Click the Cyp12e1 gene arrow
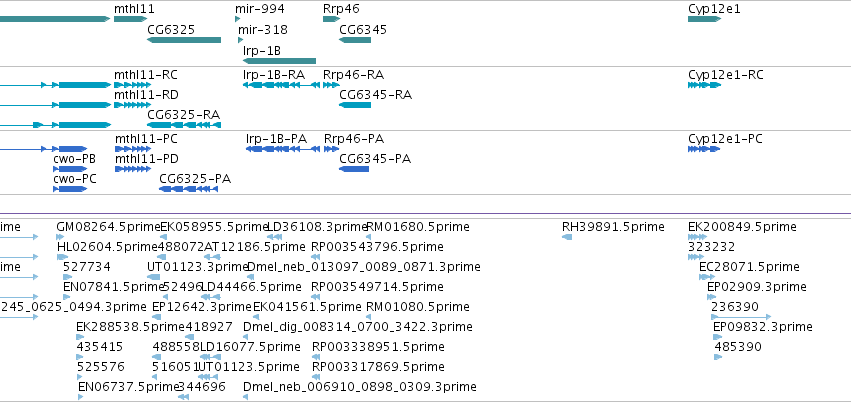 tap(704, 19)
